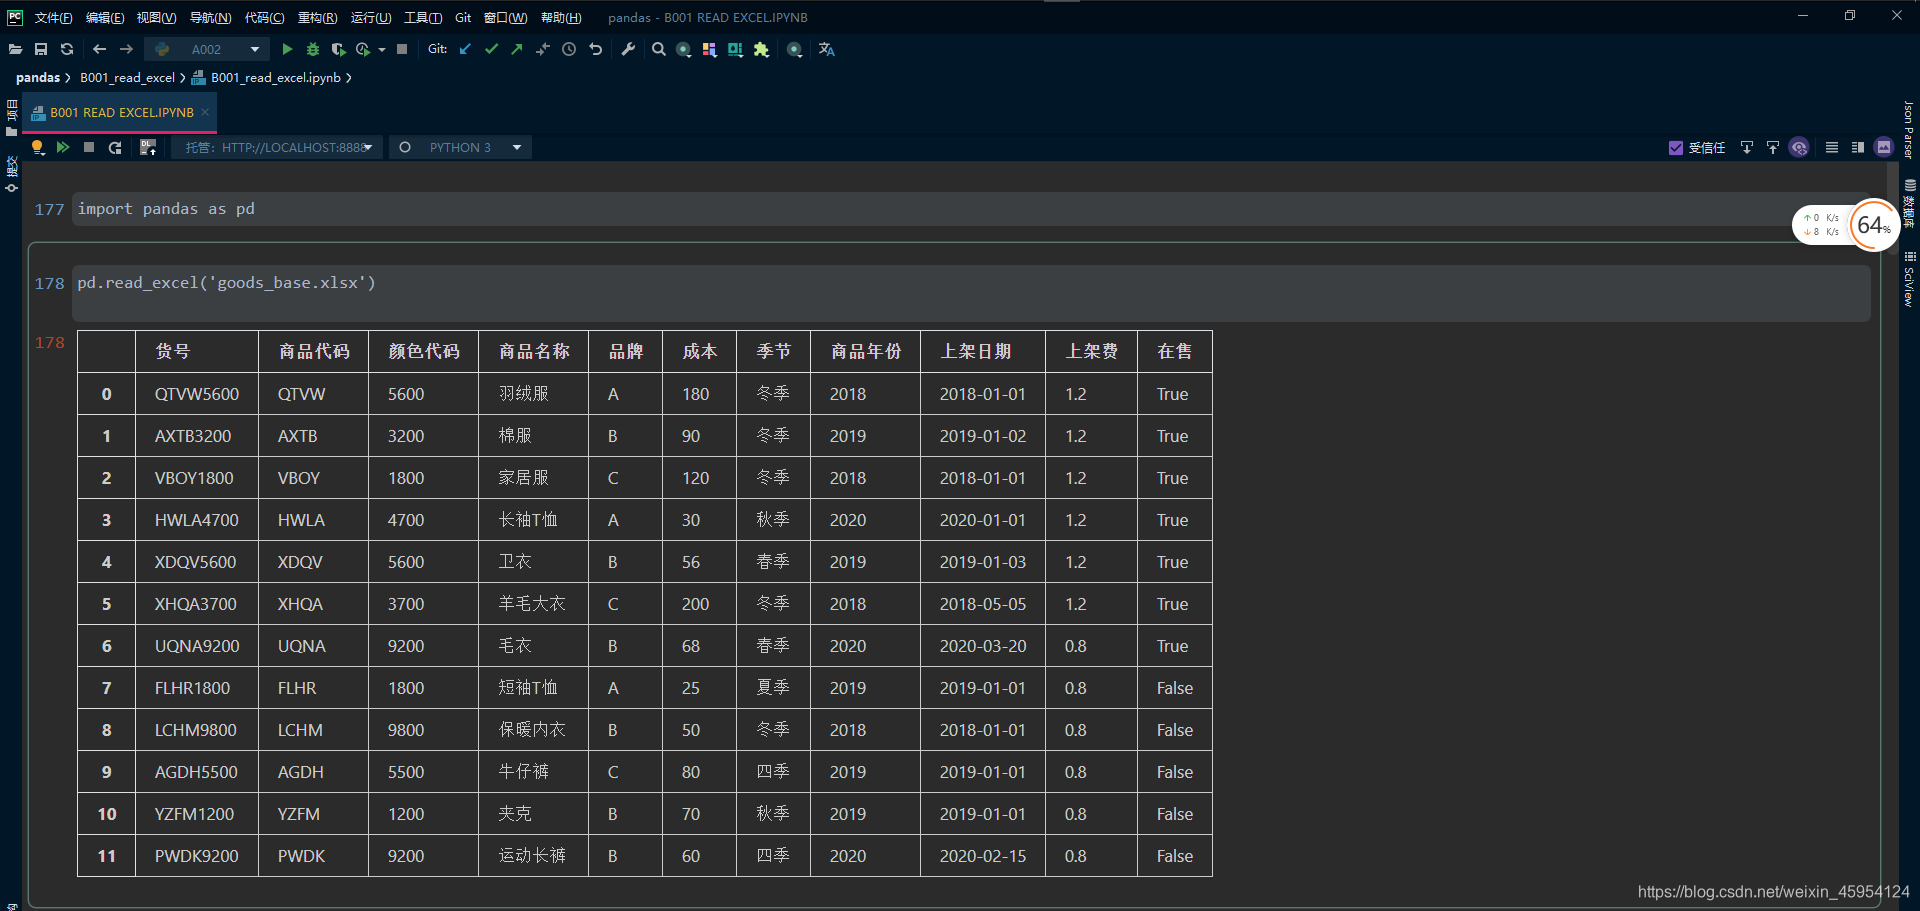
Task: Open the 编辑(E) menu
Action: 105,18
